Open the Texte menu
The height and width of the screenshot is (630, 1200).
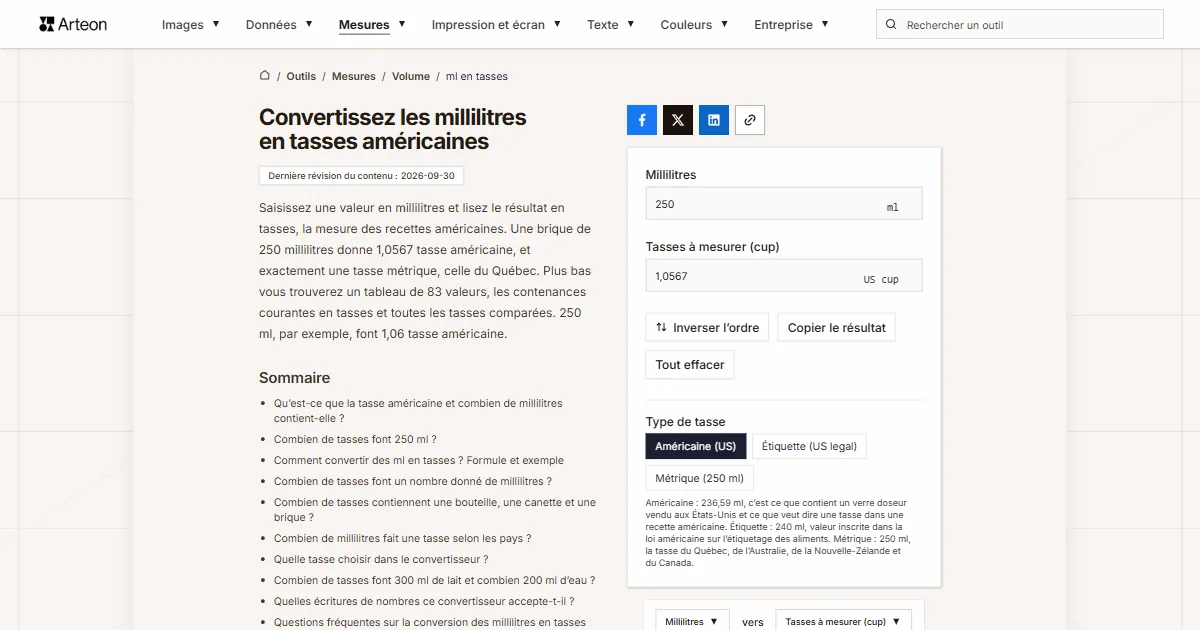pos(611,25)
